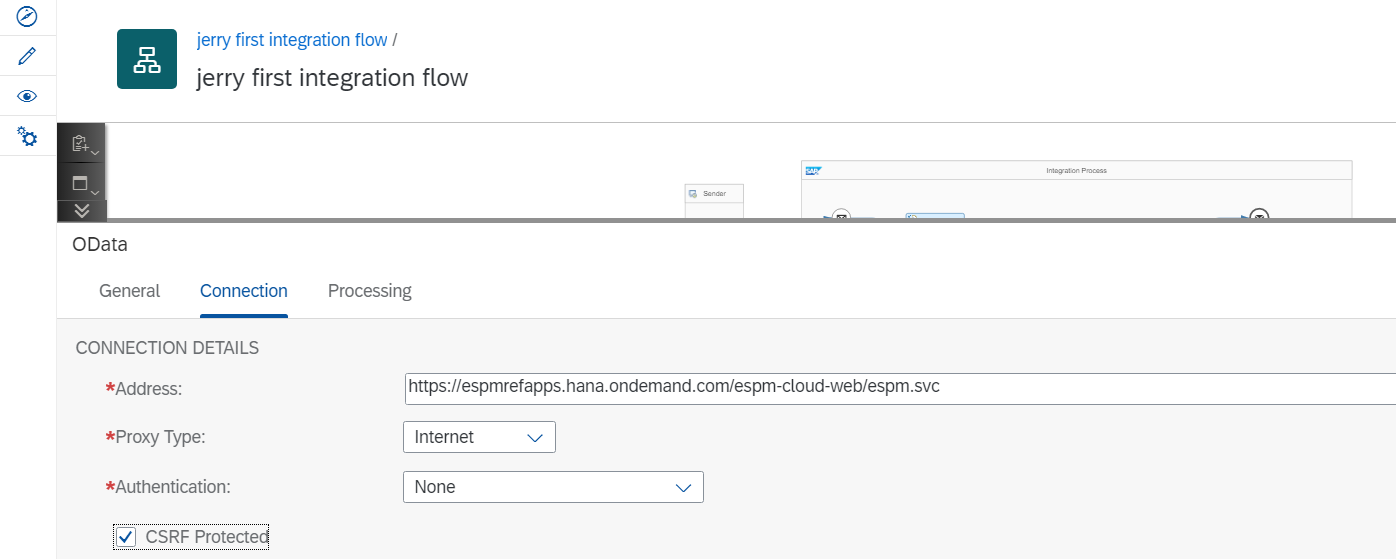Click the start message event in Integration Process

pos(841,216)
